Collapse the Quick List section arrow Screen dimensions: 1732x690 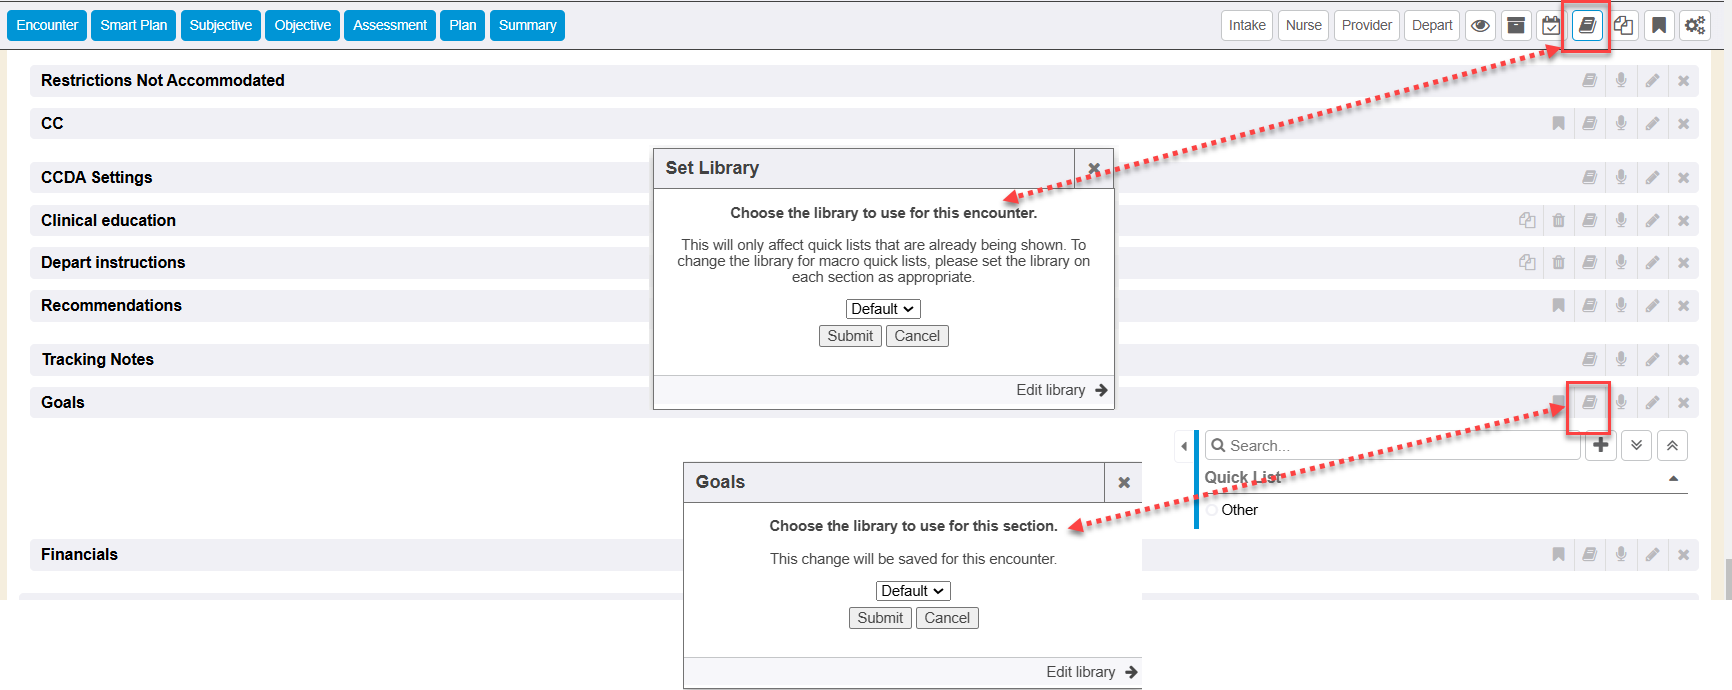pos(1673,479)
